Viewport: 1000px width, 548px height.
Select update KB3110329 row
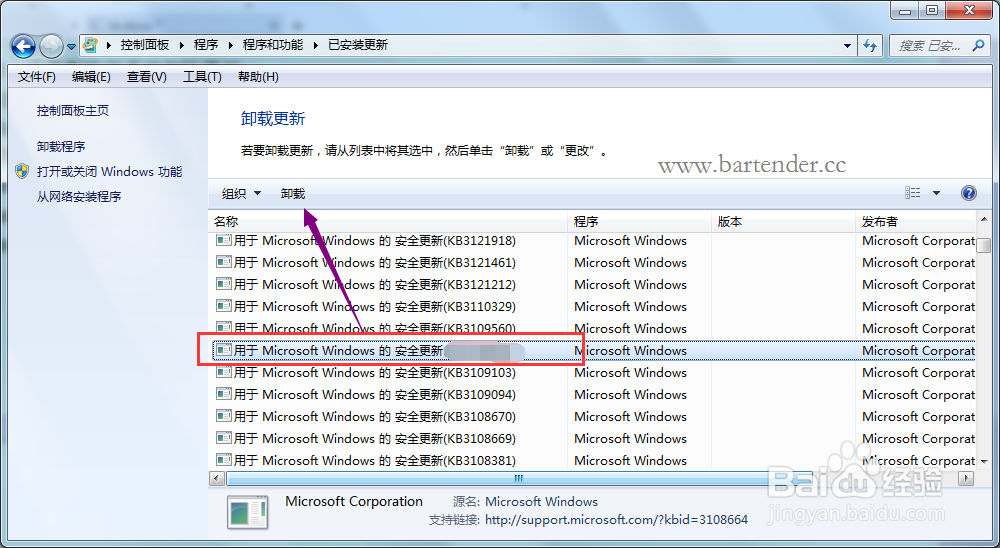[593, 307]
